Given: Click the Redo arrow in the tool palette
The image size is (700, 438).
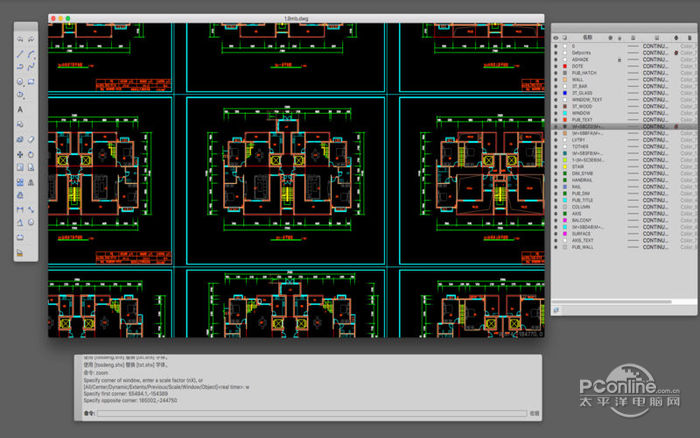Looking at the screenshot, I should click(x=31, y=40).
